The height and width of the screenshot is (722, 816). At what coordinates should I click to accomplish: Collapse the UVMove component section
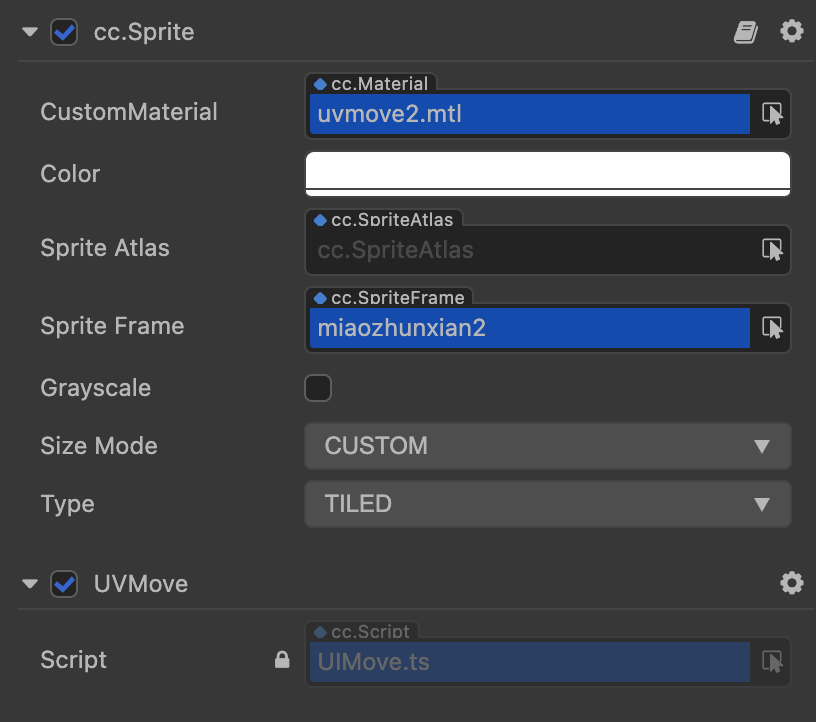pyautogui.click(x=30, y=583)
